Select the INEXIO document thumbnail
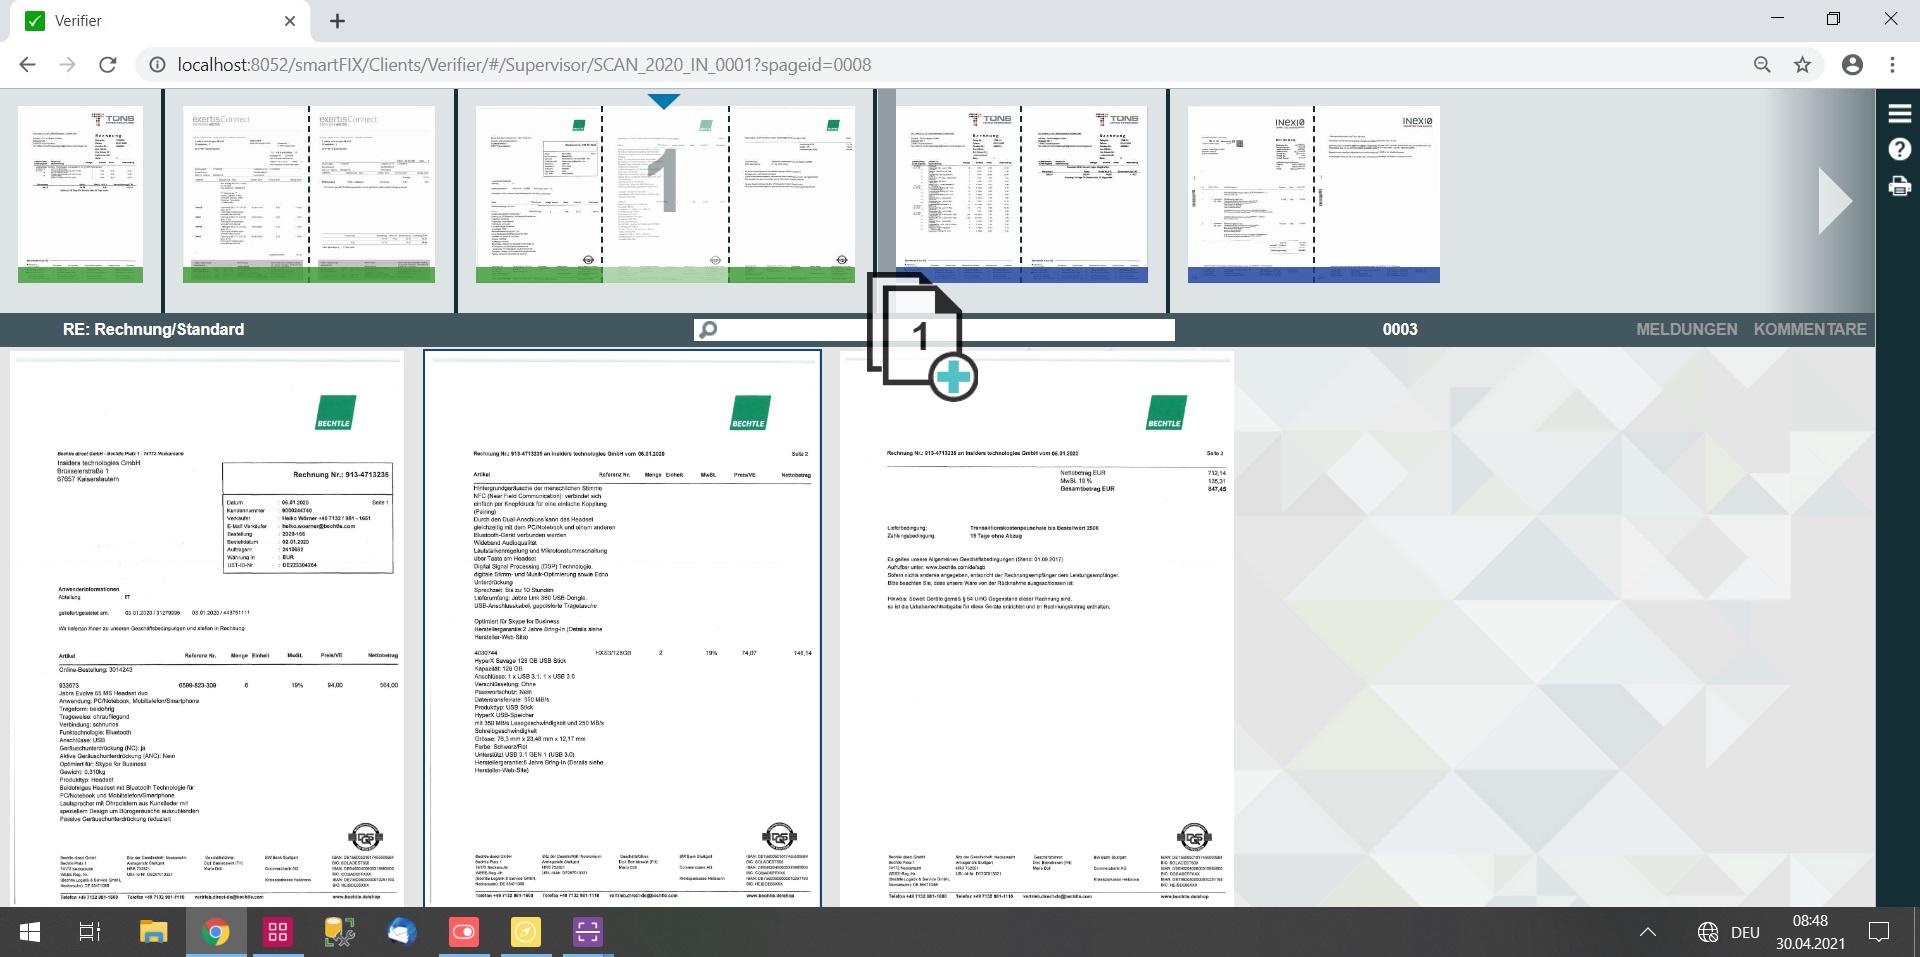Viewport: 1920px width, 957px height. point(1313,195)
